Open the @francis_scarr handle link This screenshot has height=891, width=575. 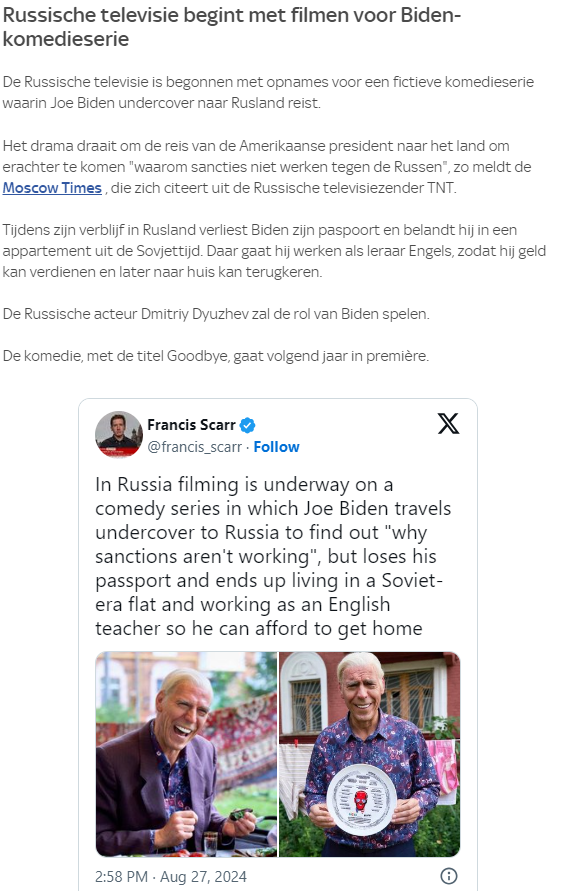point(194,447)
